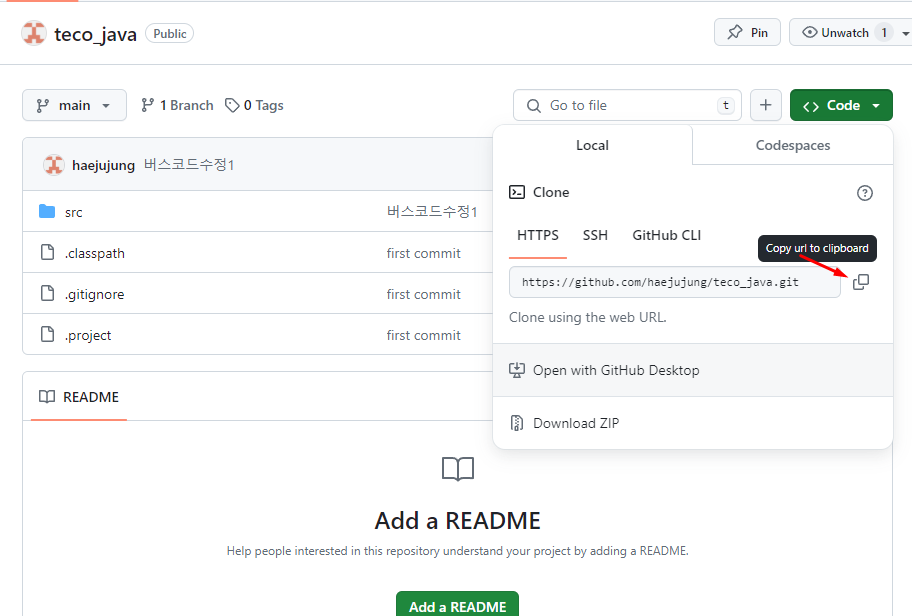The height and width of the screenshot is (616, 912).
Task: Select the GitHub CLI clone tab
Action: [667, 236]
